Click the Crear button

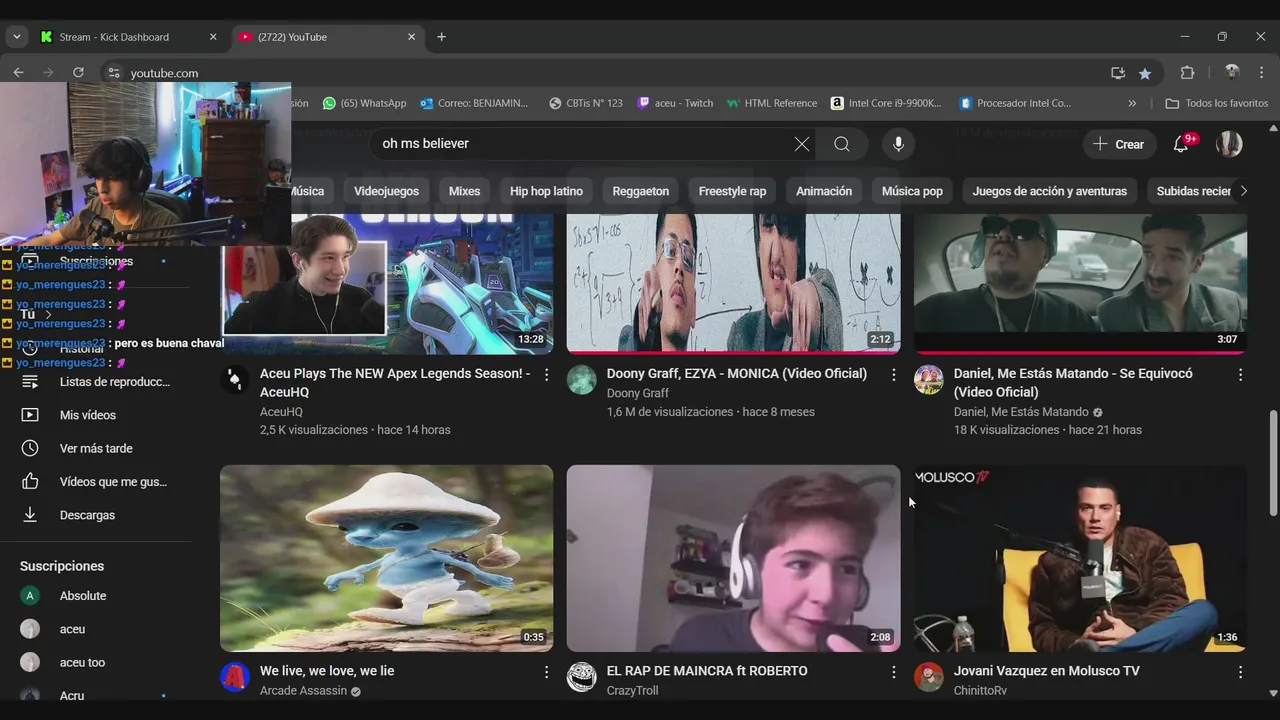[1119, 144]
